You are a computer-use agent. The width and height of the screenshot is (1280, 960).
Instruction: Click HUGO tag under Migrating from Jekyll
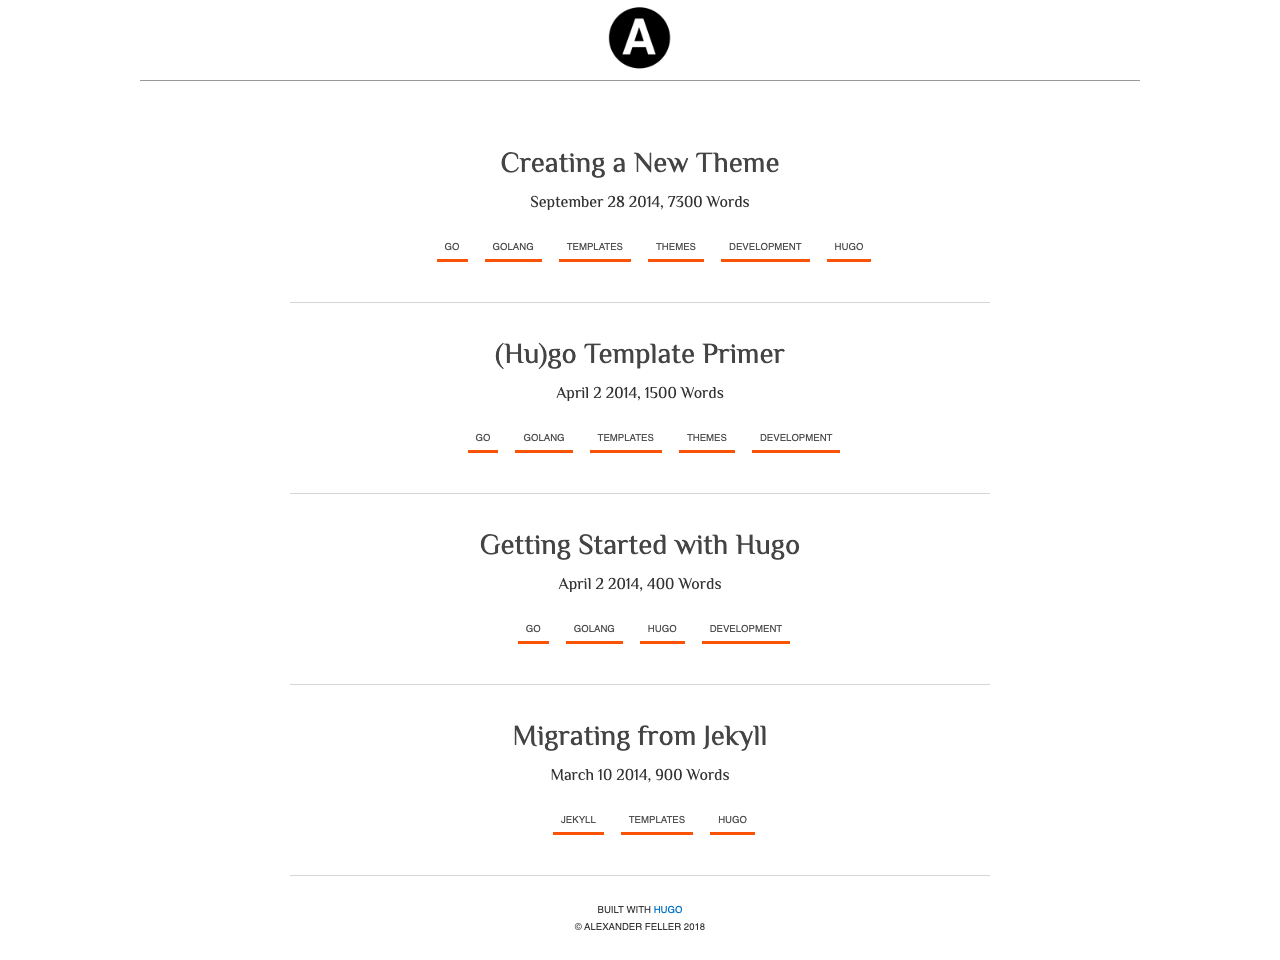pos(732,820)
